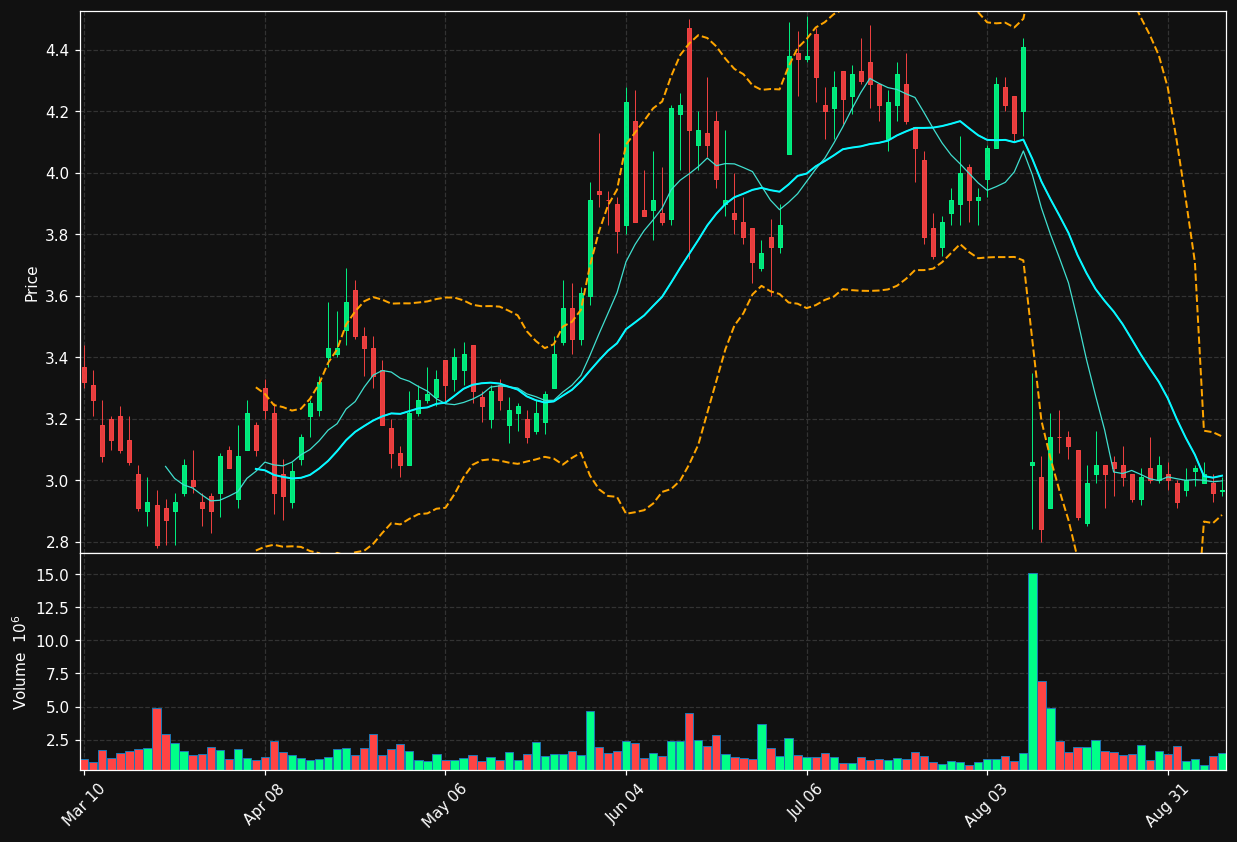
Task: Click the "Aug 03" date label
Action: click(x=987, y=805)
